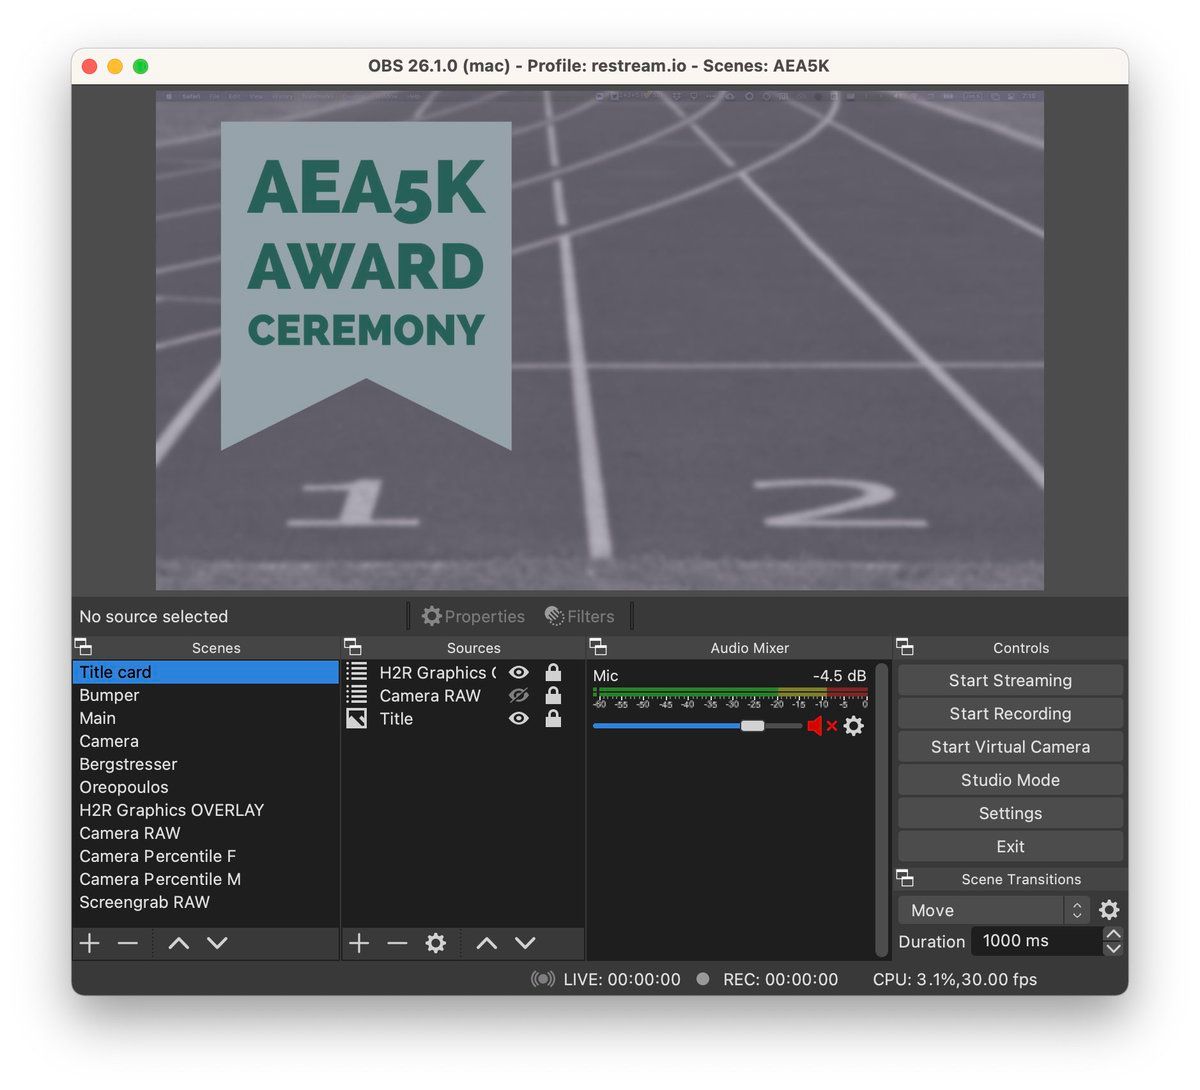Select the Bumper scene
The height and width of the screenshot is (1090, 1200).
pos(109,695)
